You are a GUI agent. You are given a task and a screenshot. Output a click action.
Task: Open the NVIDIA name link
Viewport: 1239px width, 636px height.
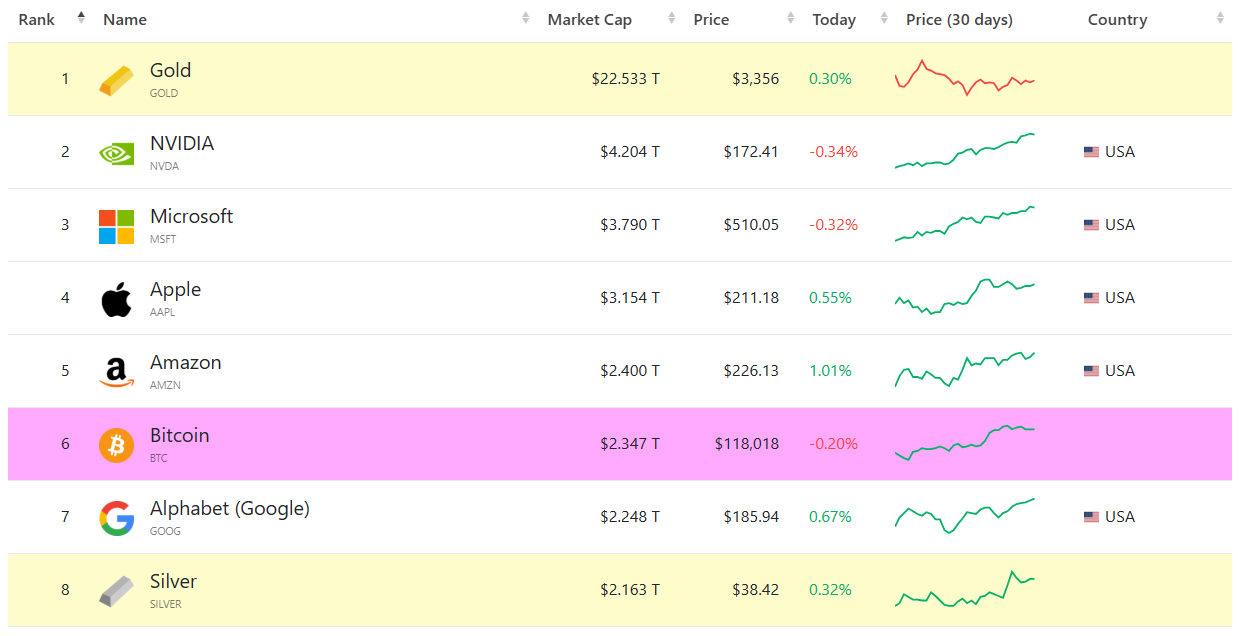pos(182,144)
